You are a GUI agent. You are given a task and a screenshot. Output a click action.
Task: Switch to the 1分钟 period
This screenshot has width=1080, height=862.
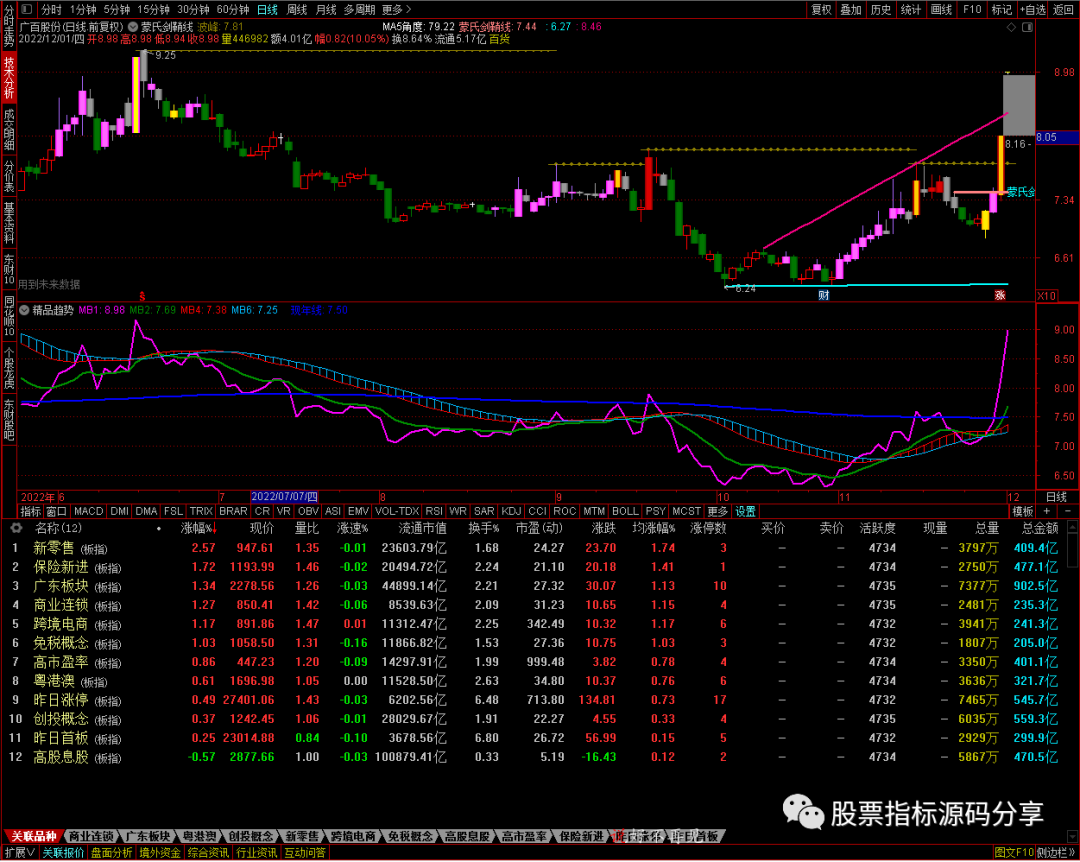[x=83, y=10]
